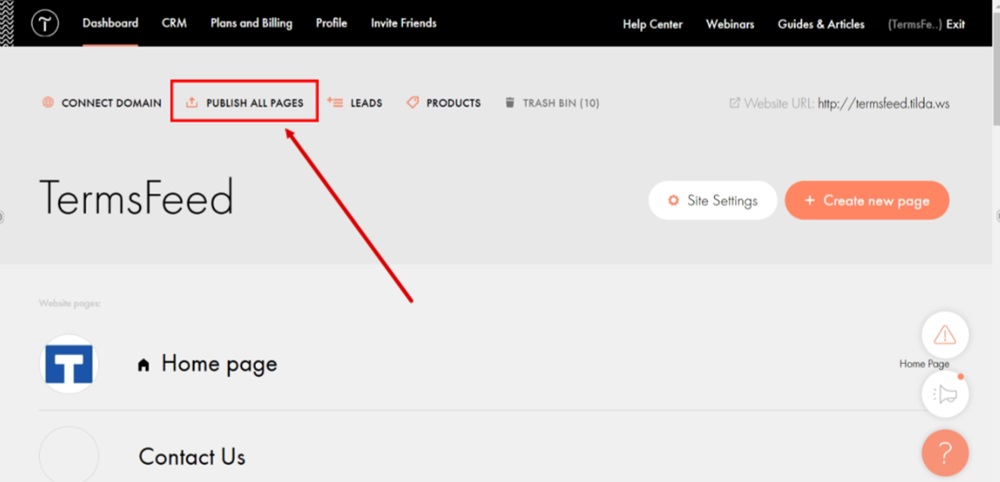Click the empty Contact Us thumbnail circle
The width and height of the screenshot is (1000, 482).
tap(69, 454)
